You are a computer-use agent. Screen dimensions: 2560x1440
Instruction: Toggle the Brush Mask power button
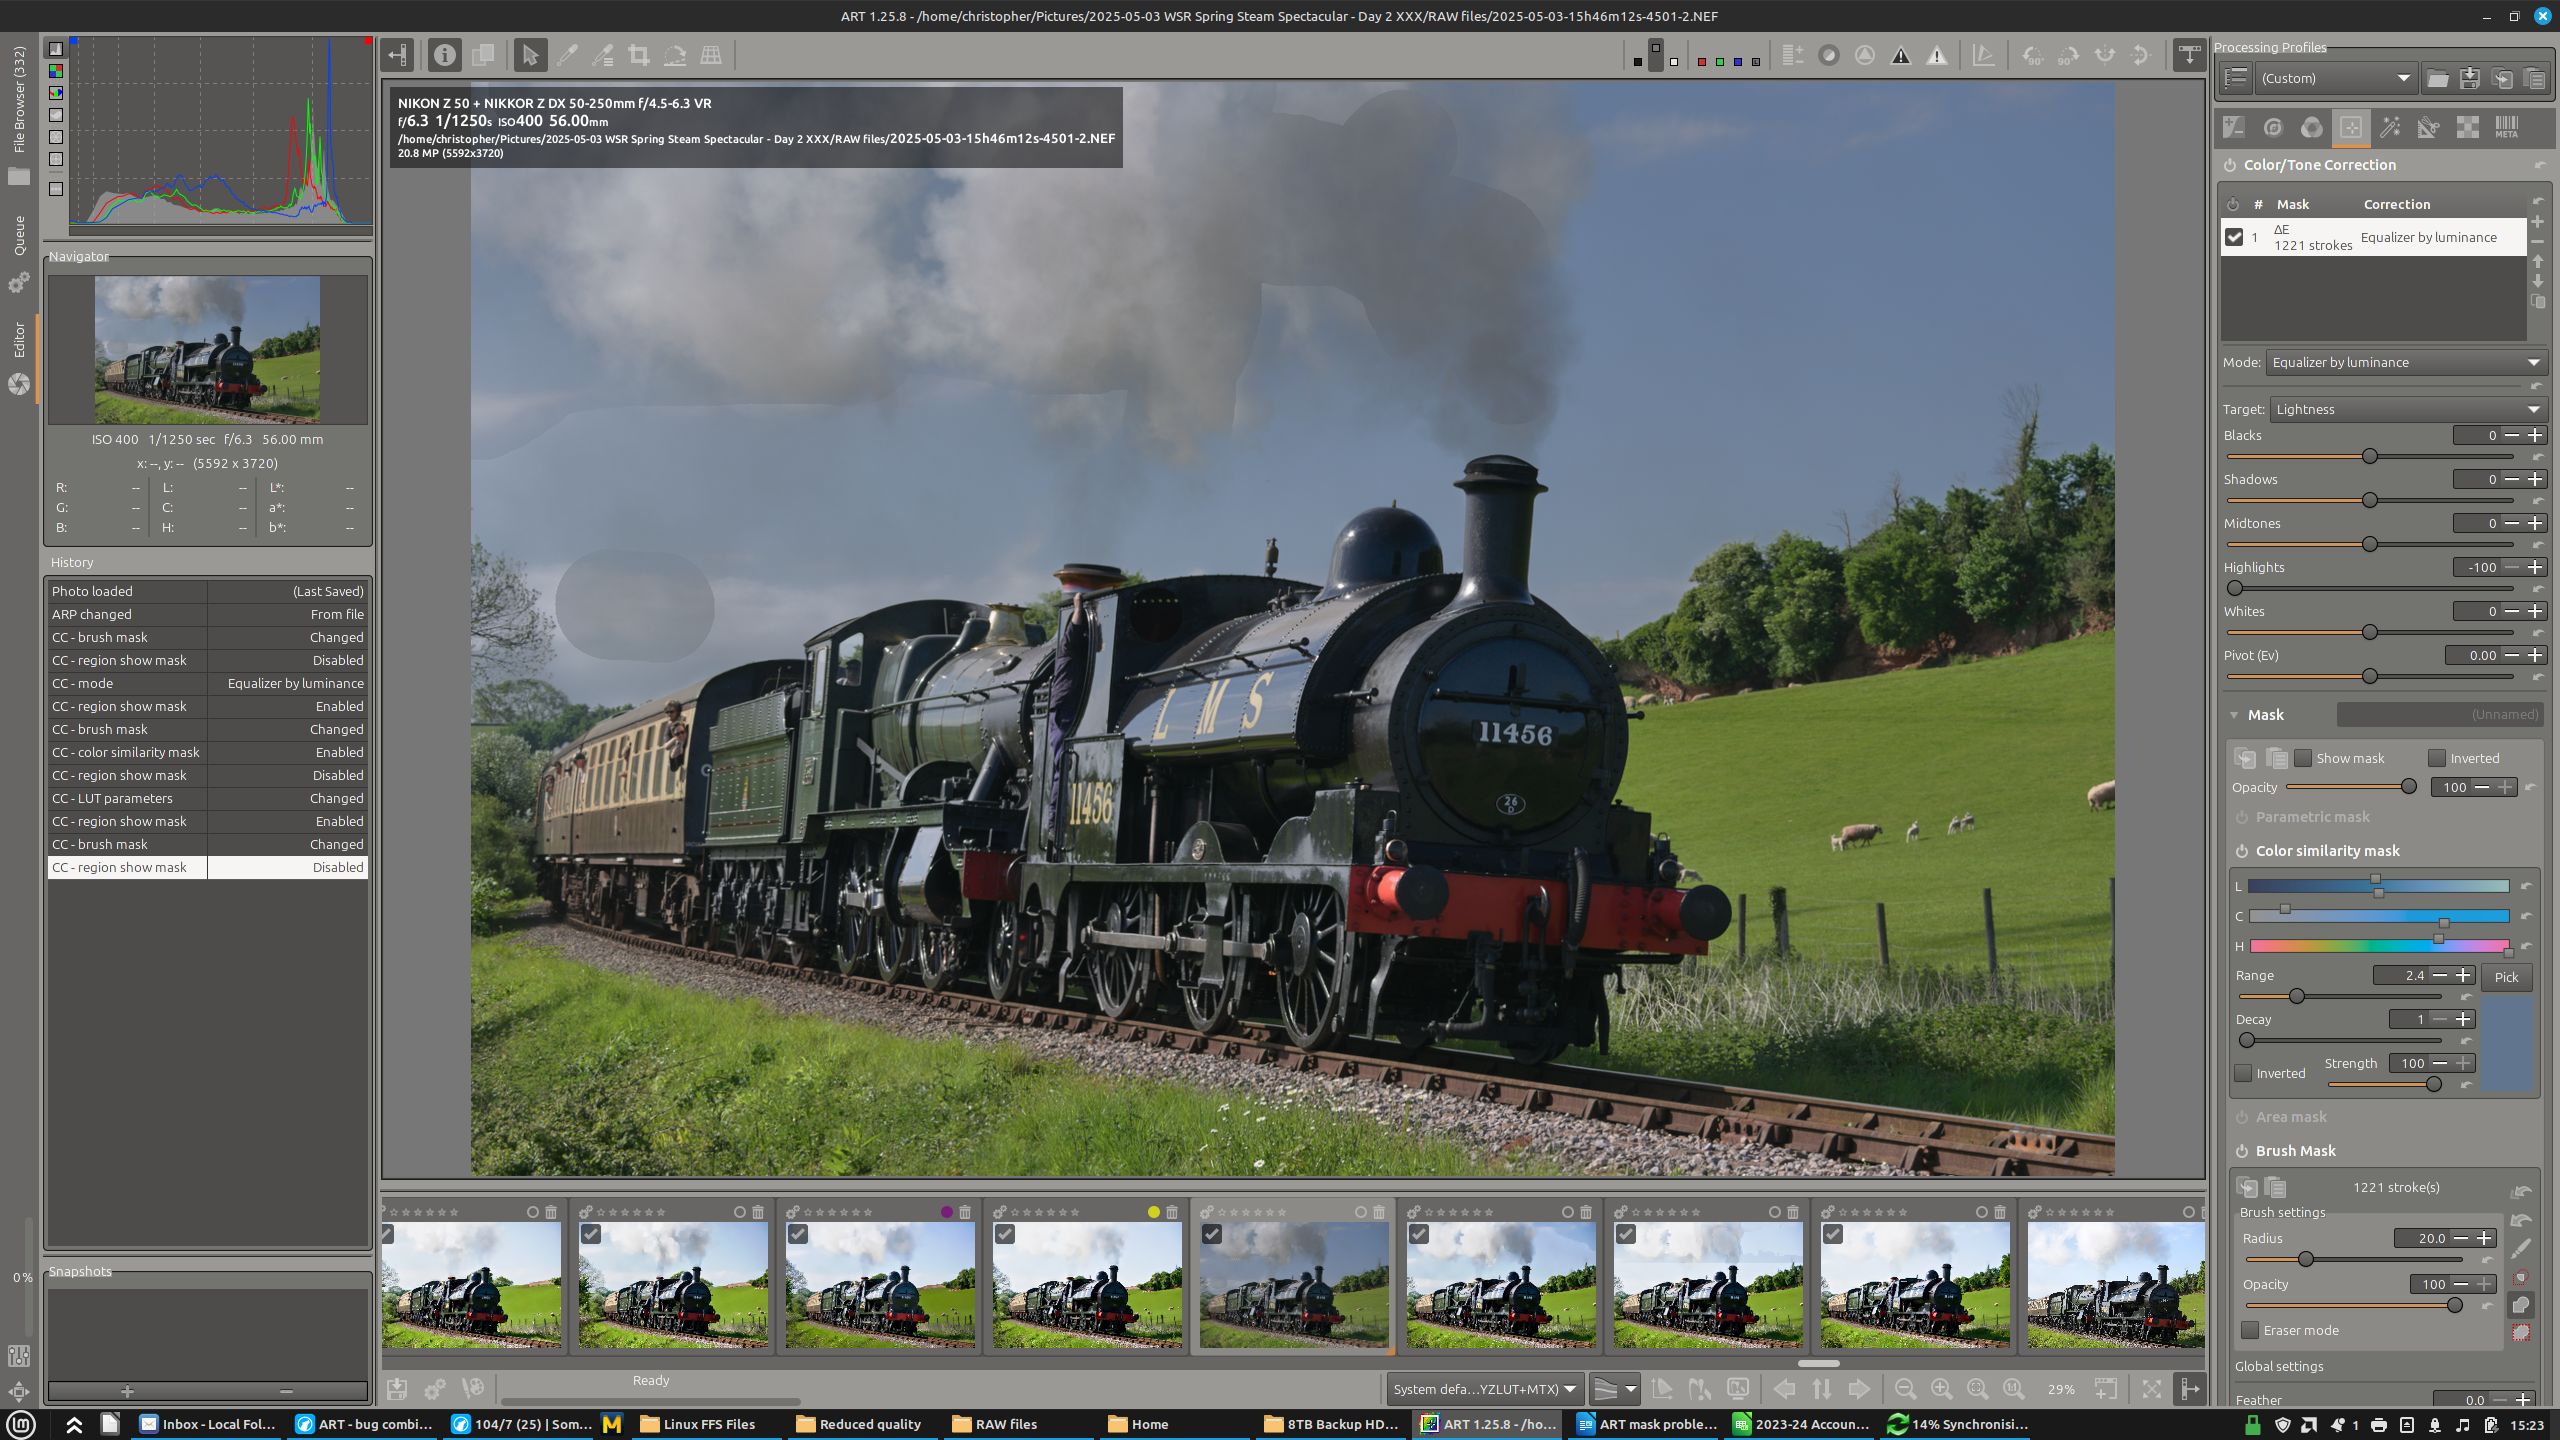(x=2242, y=1151)
